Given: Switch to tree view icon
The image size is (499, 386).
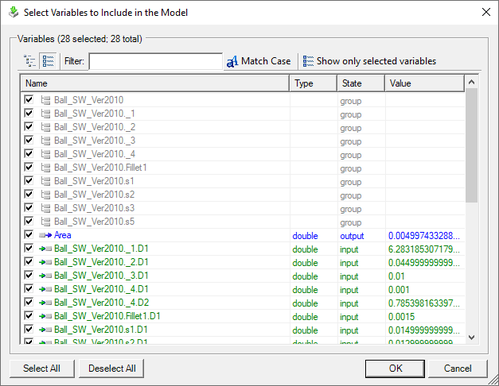Looking at the screenshot, I should click(x=30, y=61).
